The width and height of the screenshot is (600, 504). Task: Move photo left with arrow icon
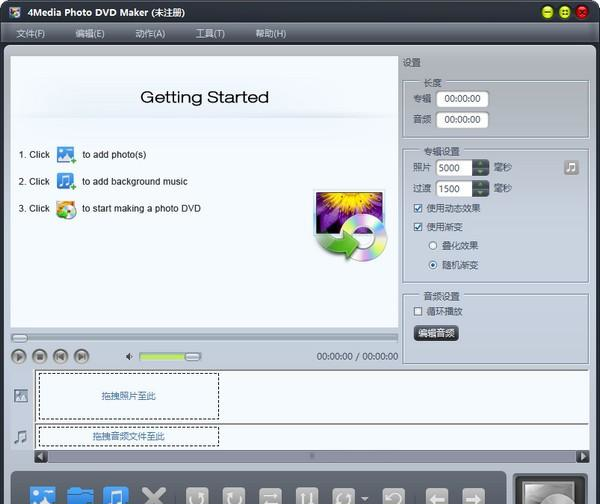437,496
